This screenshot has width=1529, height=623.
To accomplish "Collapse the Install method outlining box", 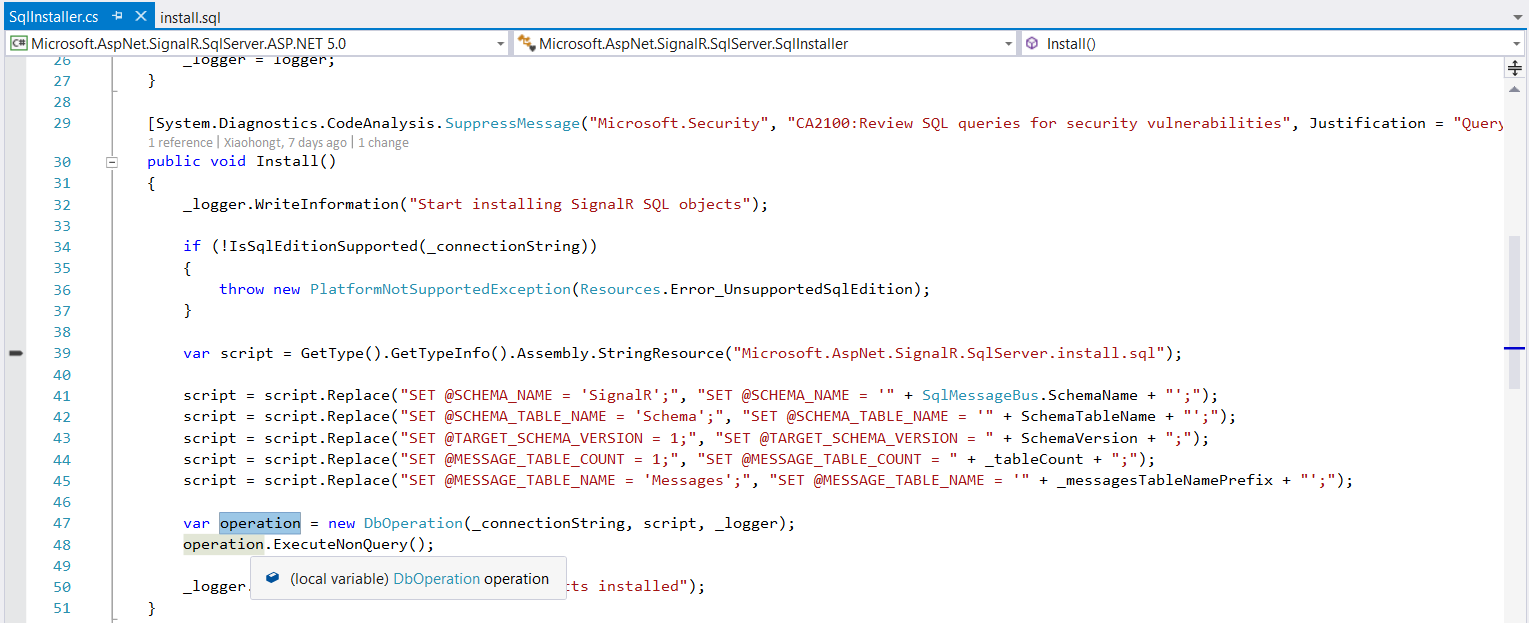I will pyautogui.click(x=112, y=162).
